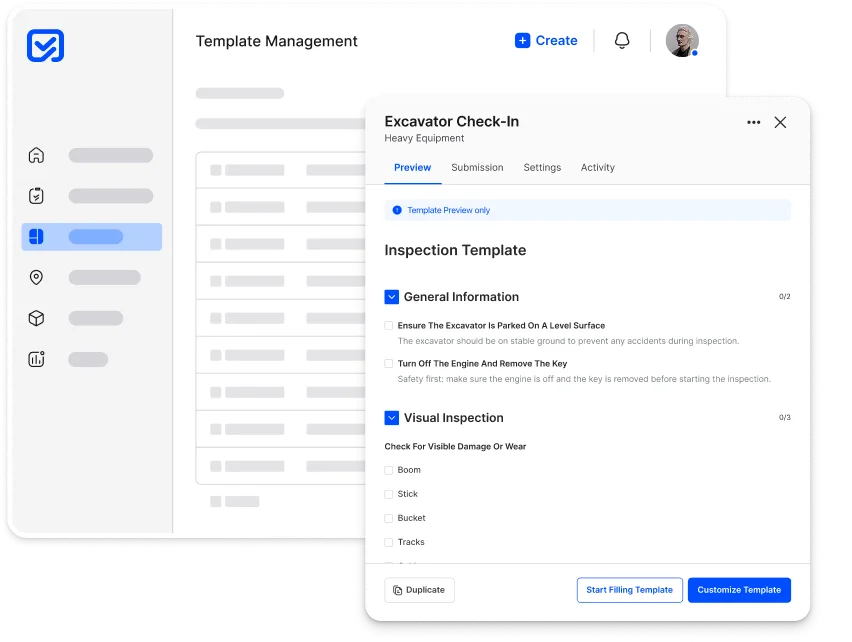Click the Duplicate button
The image size is (852, 642).
[419, 590]
